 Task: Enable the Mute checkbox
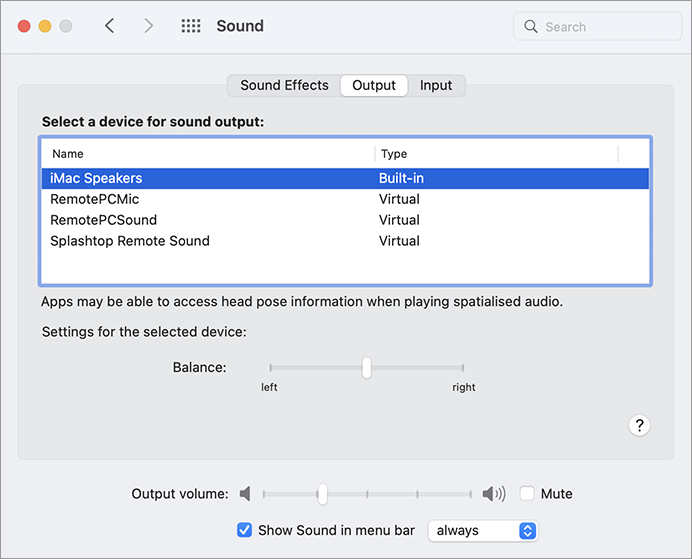pos(528,494)
